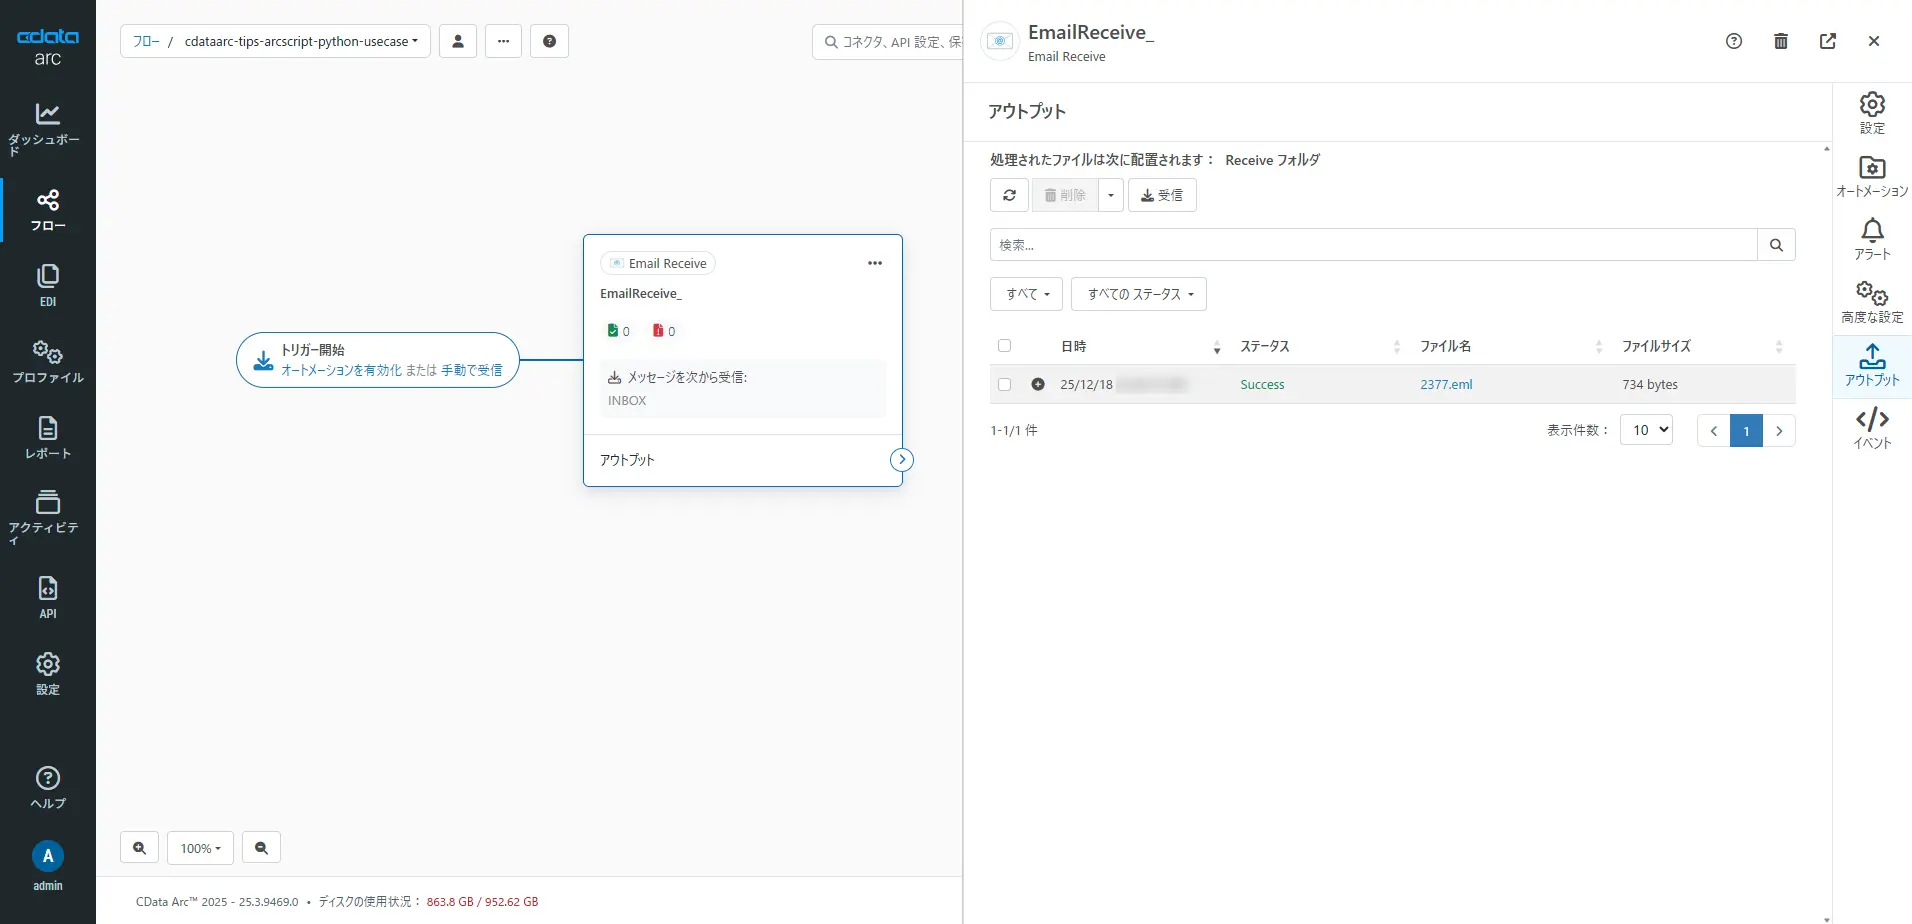Focus the connector search field at top
The image size is (1912, 924).
(x=888, y=41)
